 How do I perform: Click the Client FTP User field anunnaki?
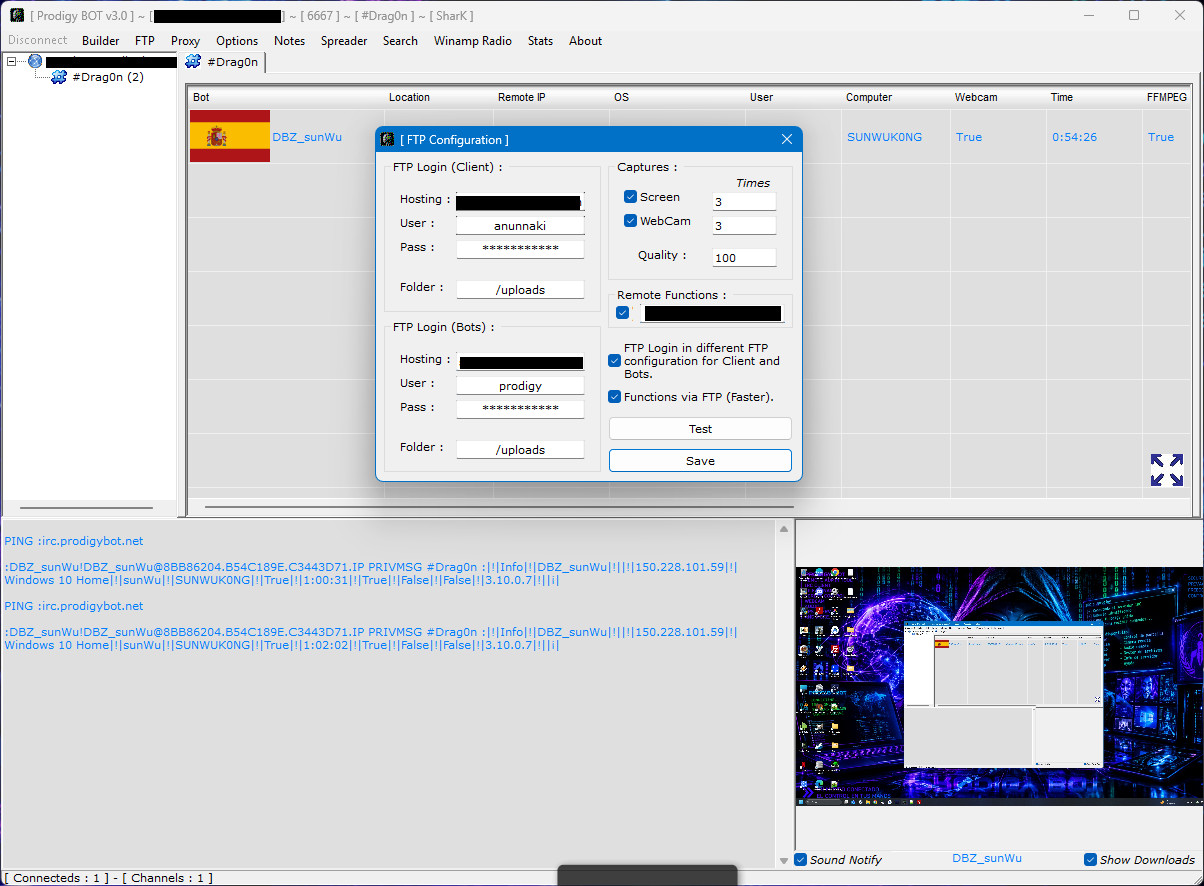coord(520,226)
